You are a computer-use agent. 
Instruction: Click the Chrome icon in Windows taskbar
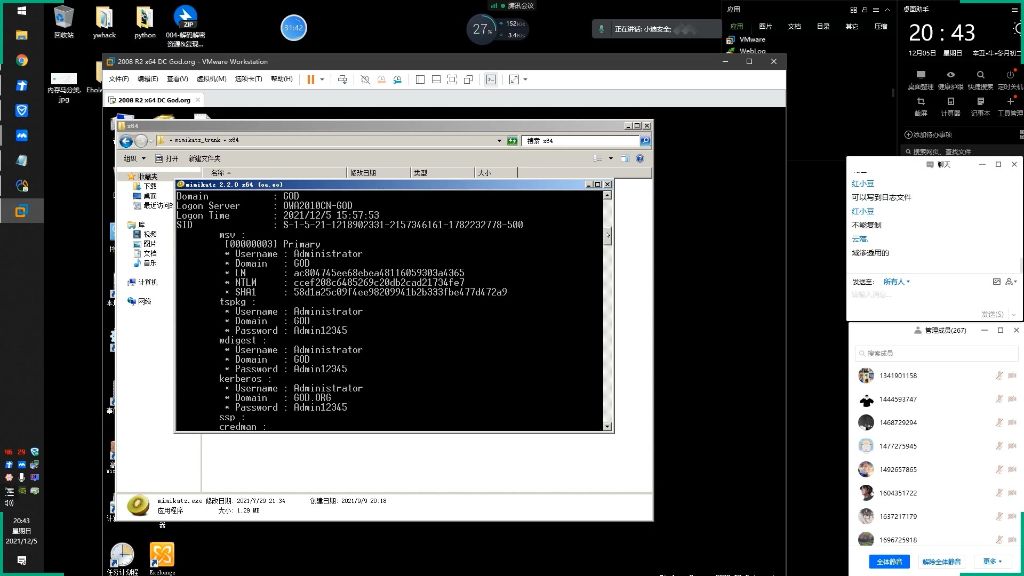pos(22,60)
